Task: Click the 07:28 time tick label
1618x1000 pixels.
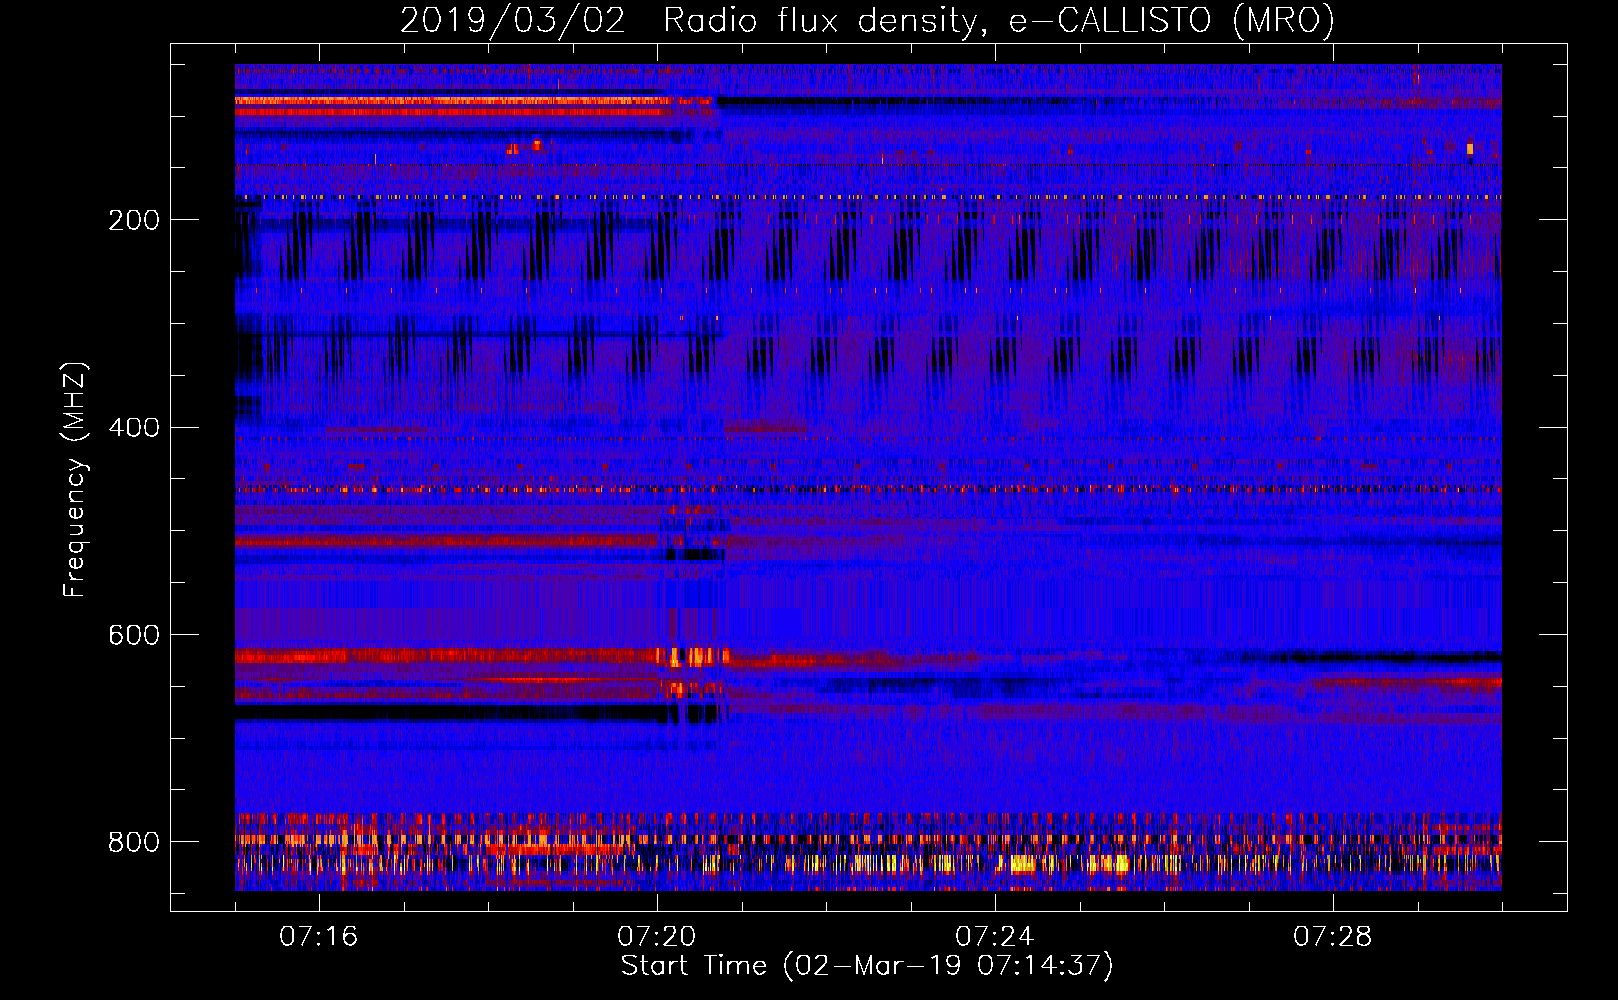Action: pos(1332,937)
